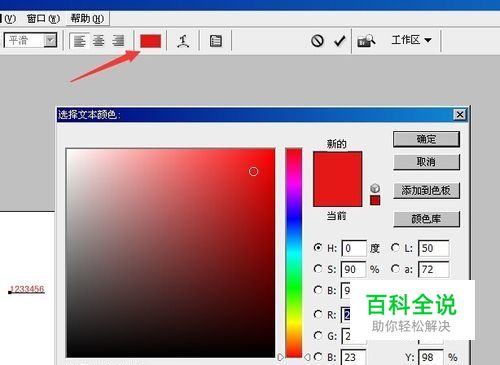Image resolution: width=500 pixels, height=365 pixels.
Task: Click the 取消 button
Action: click(x=426, y=162)
